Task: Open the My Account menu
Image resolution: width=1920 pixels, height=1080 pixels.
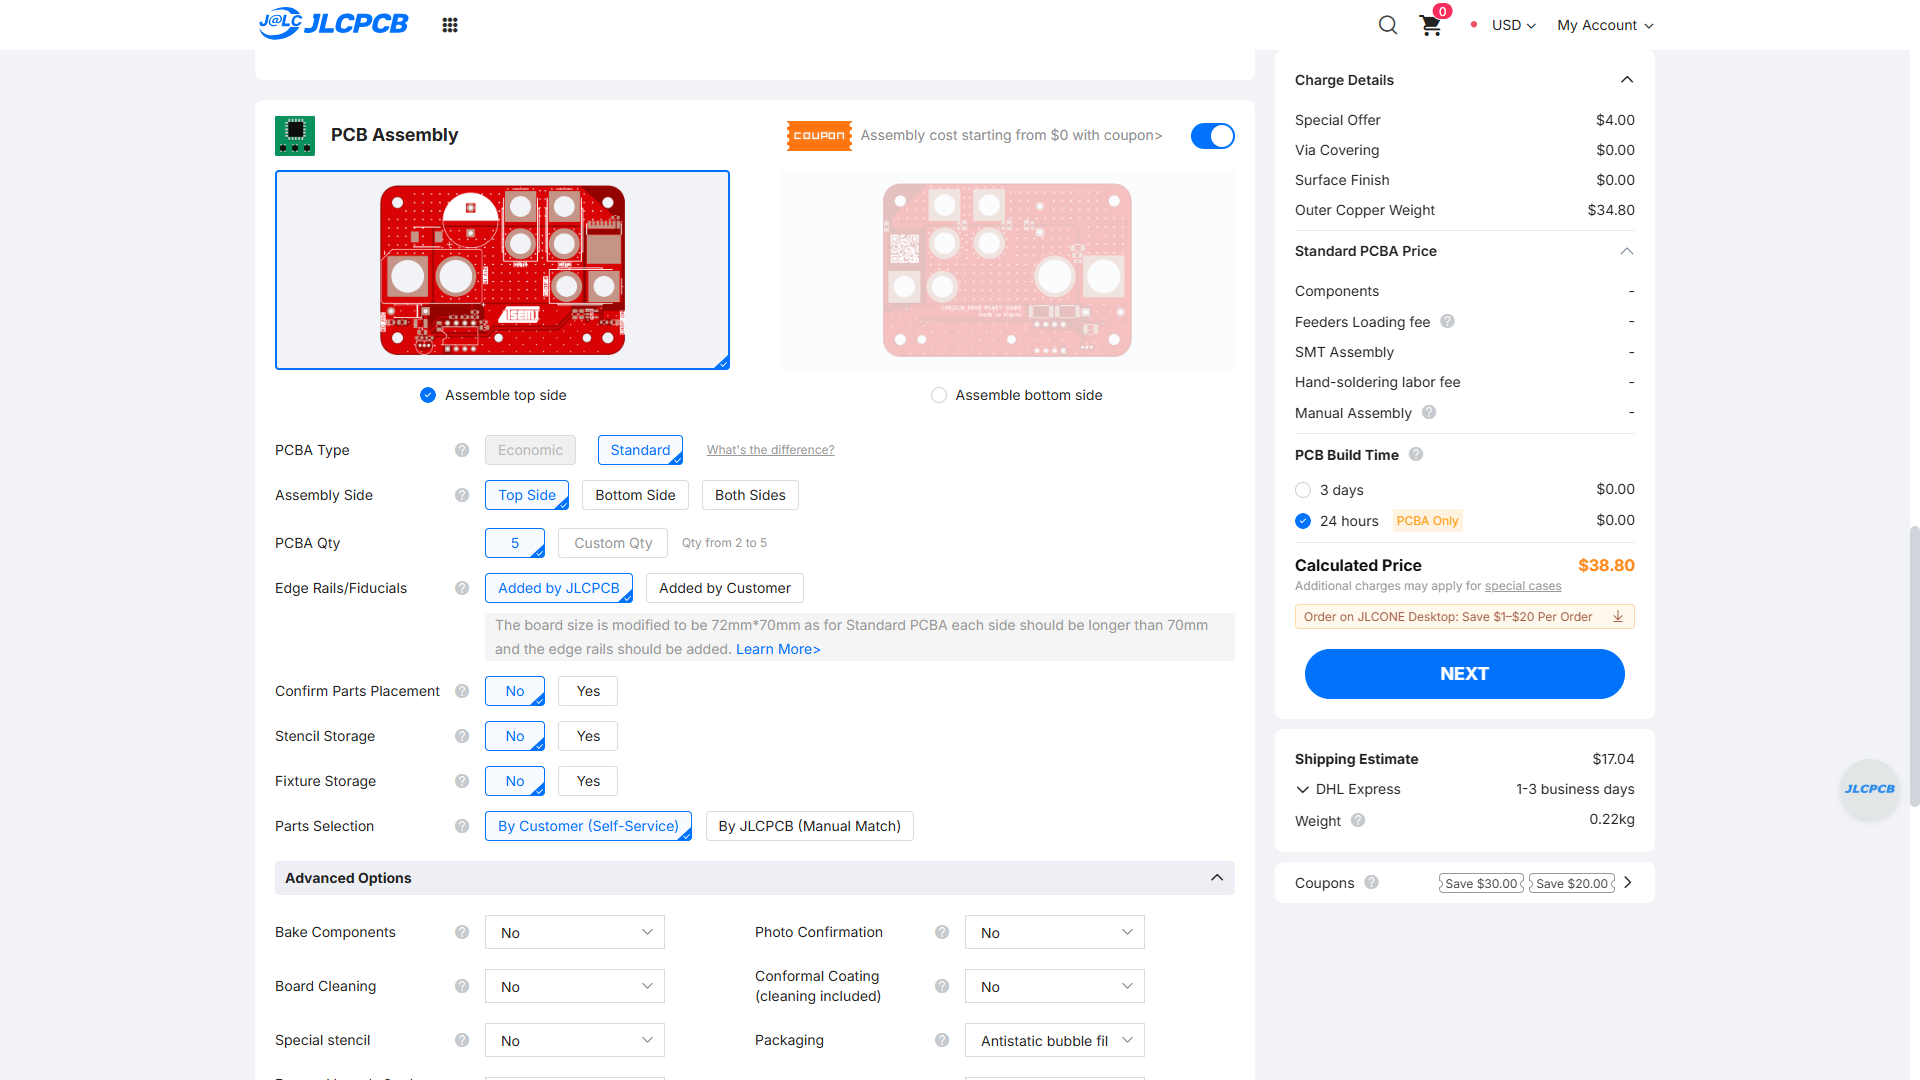Action: [x=1605, y=25]
